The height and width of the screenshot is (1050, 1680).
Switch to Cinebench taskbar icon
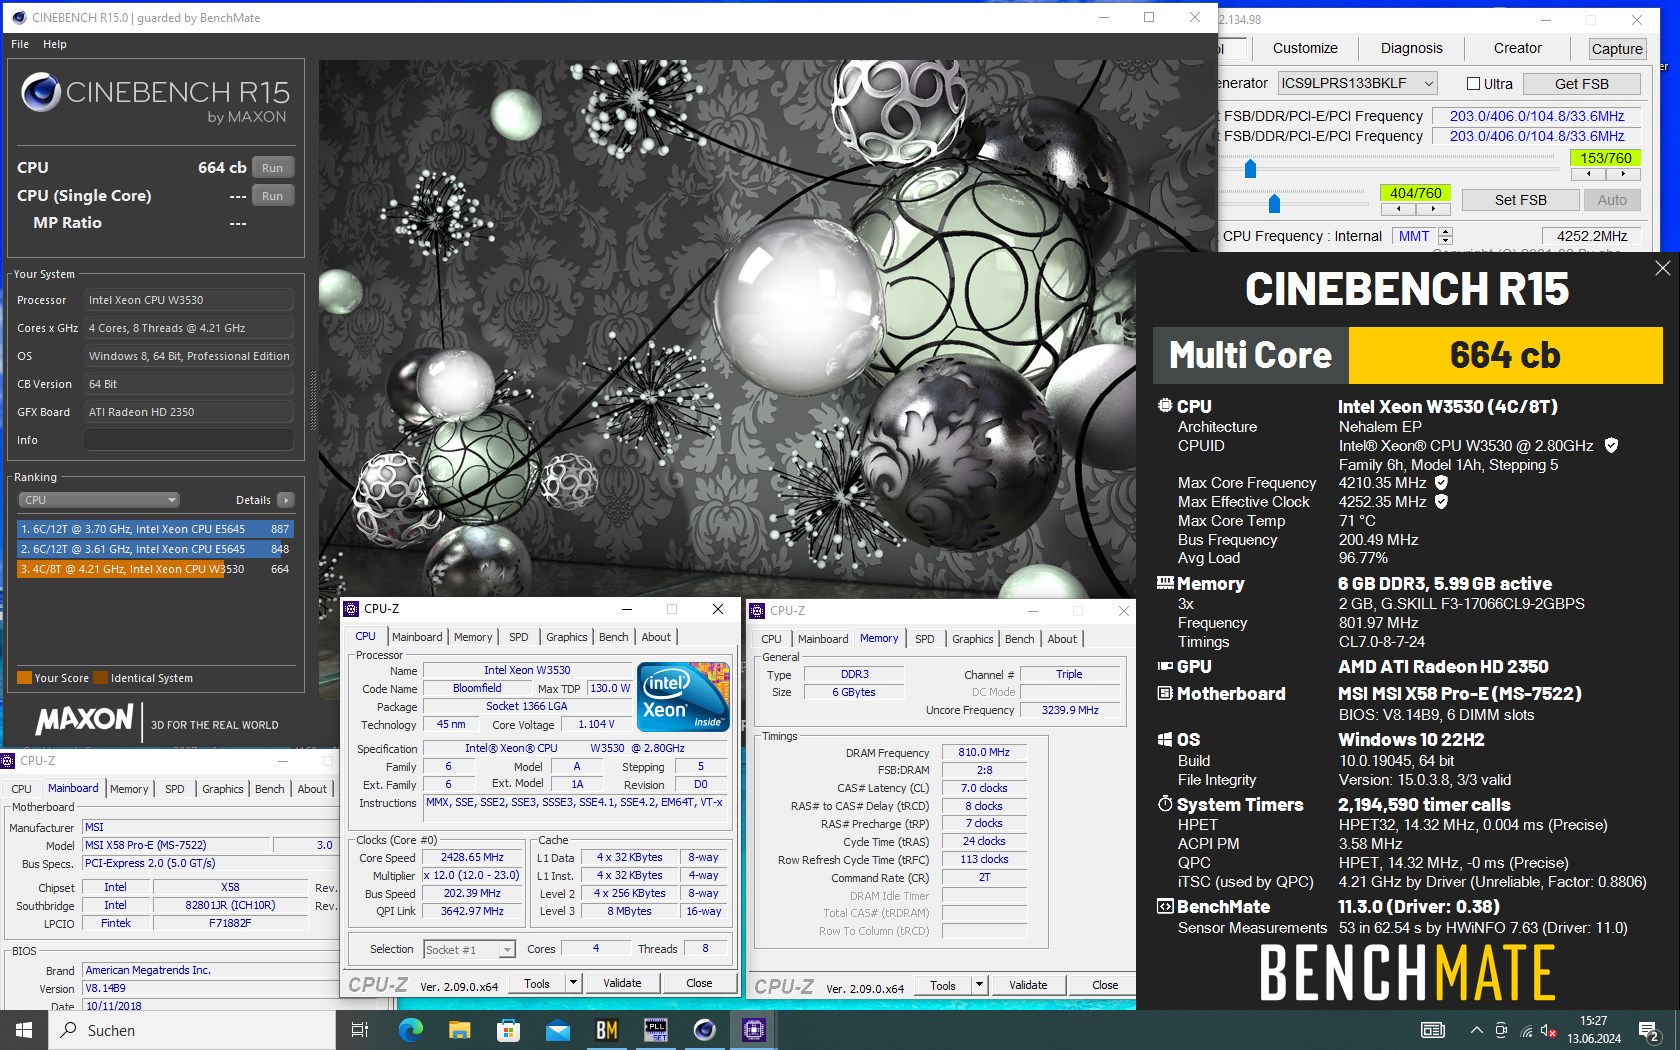(x=705, y=1030)
